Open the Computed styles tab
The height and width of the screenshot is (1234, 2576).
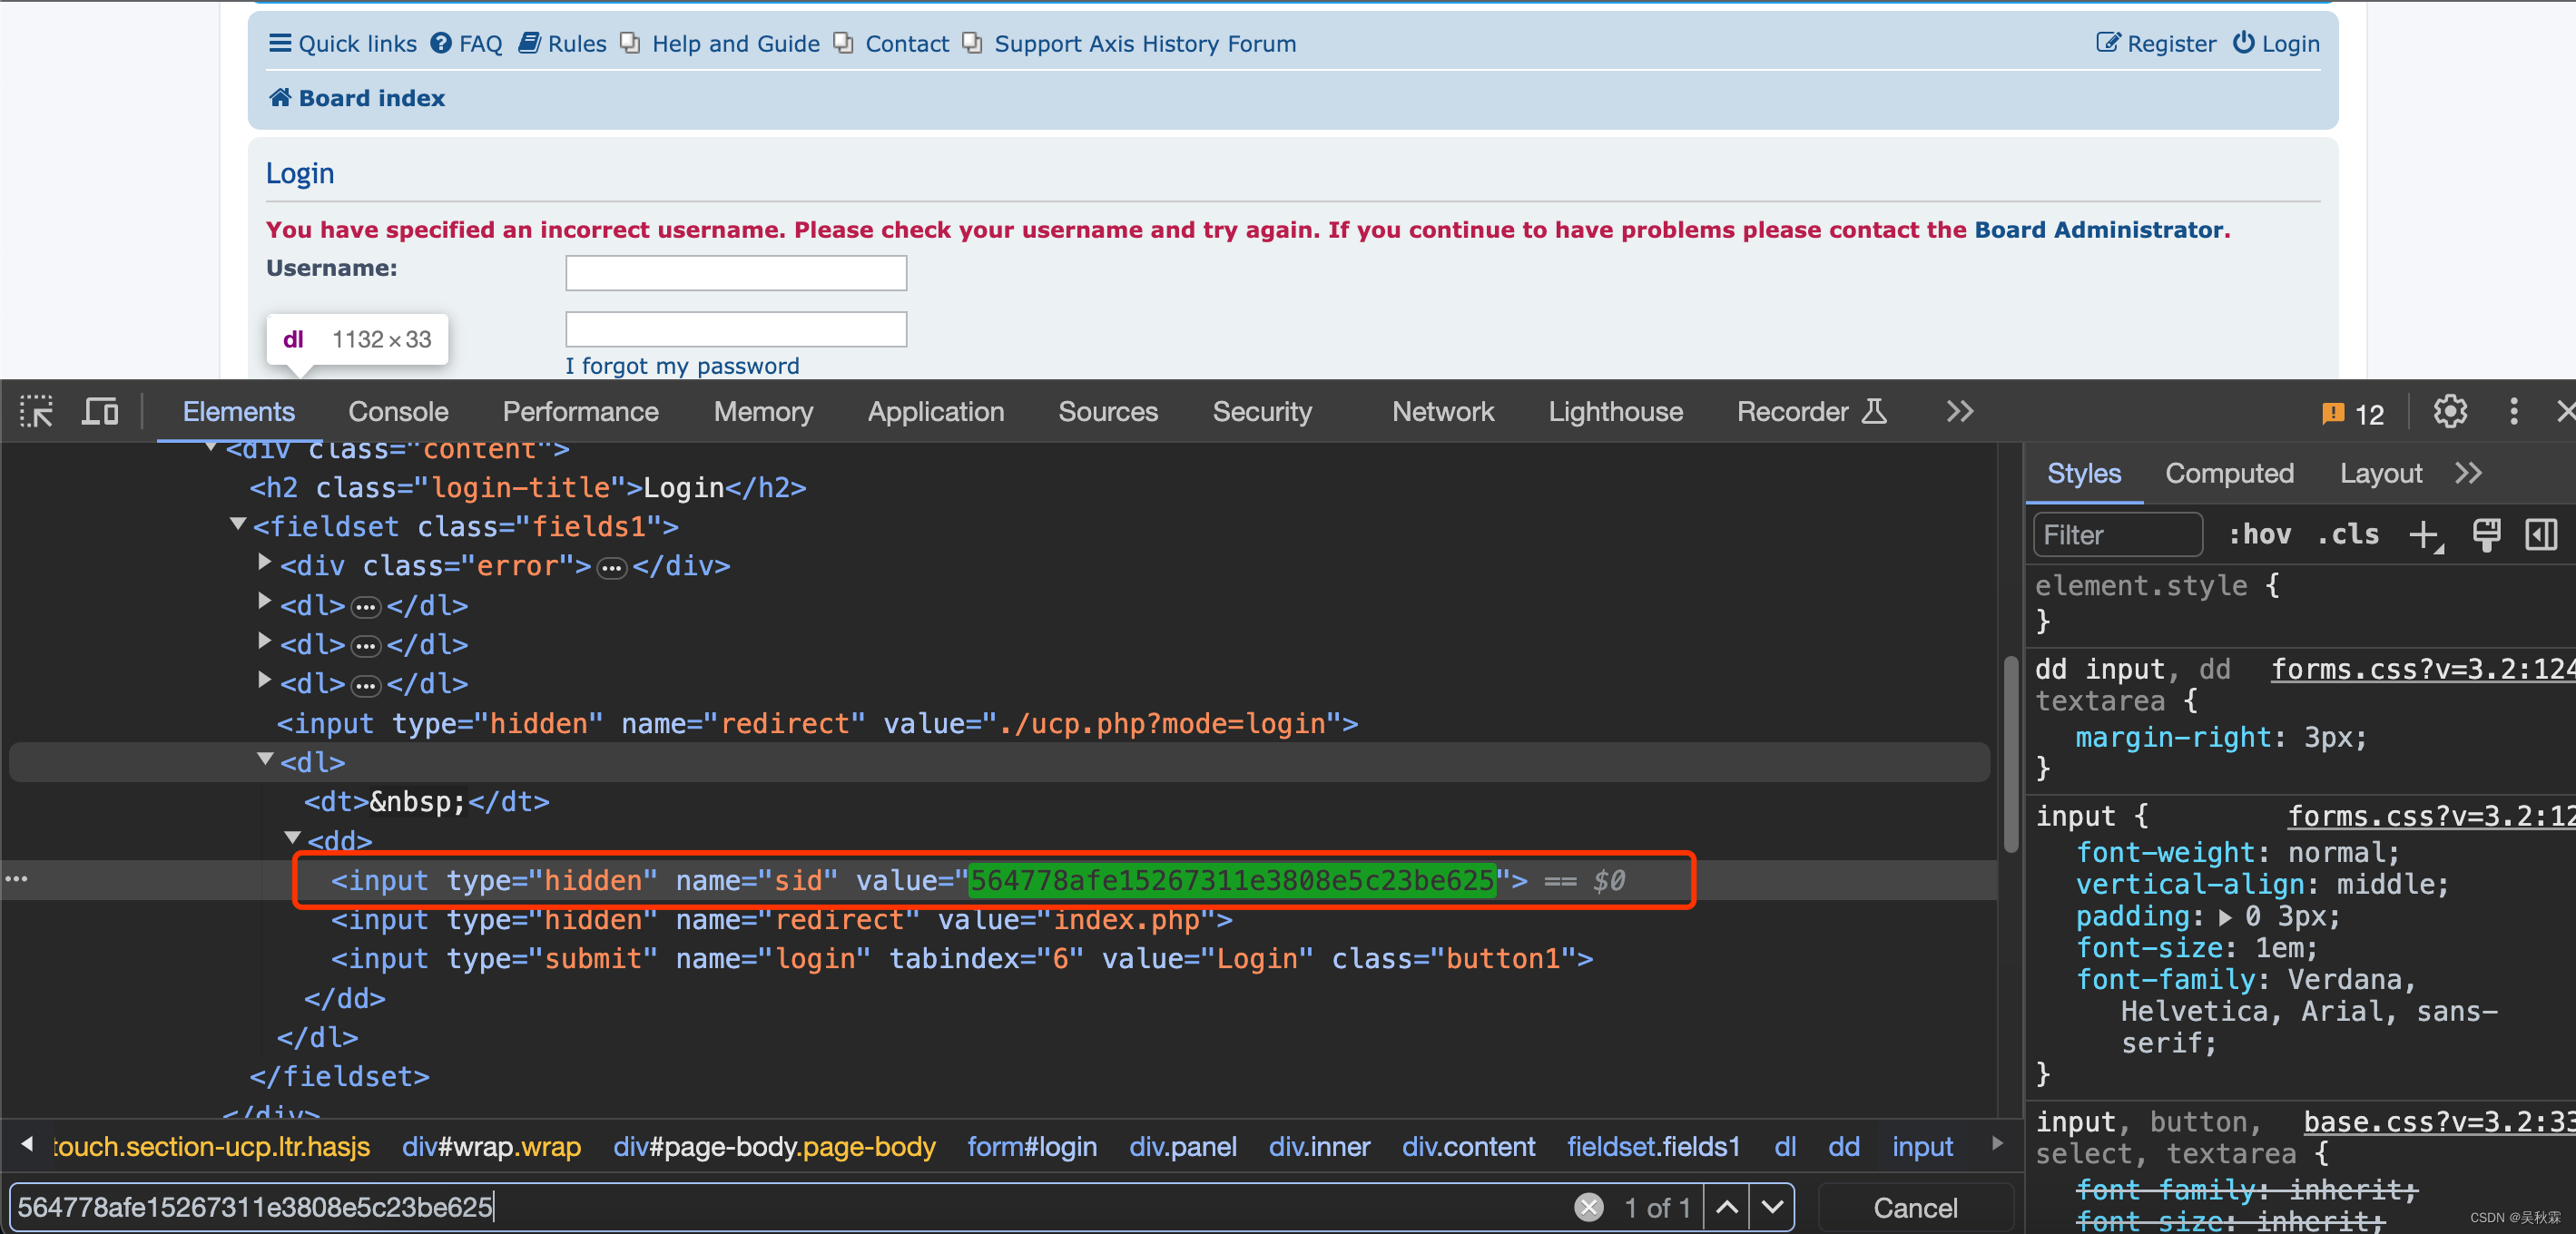click(x=2229, y=474)
